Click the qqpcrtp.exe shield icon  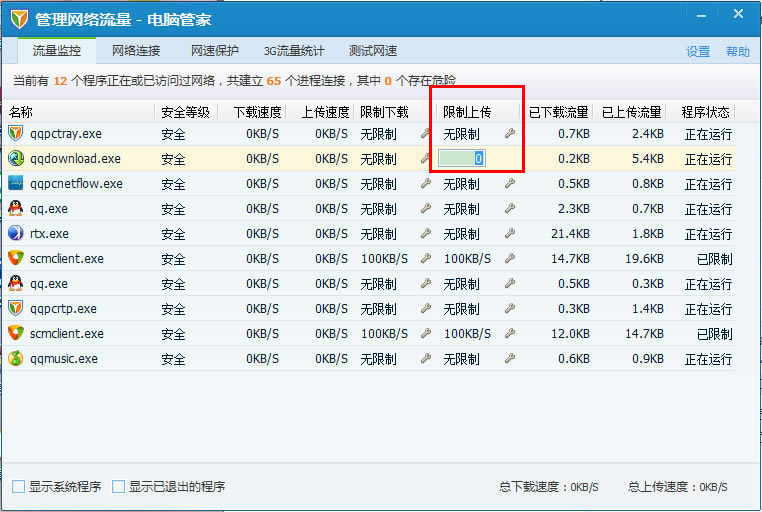click(x=16, y=308)
